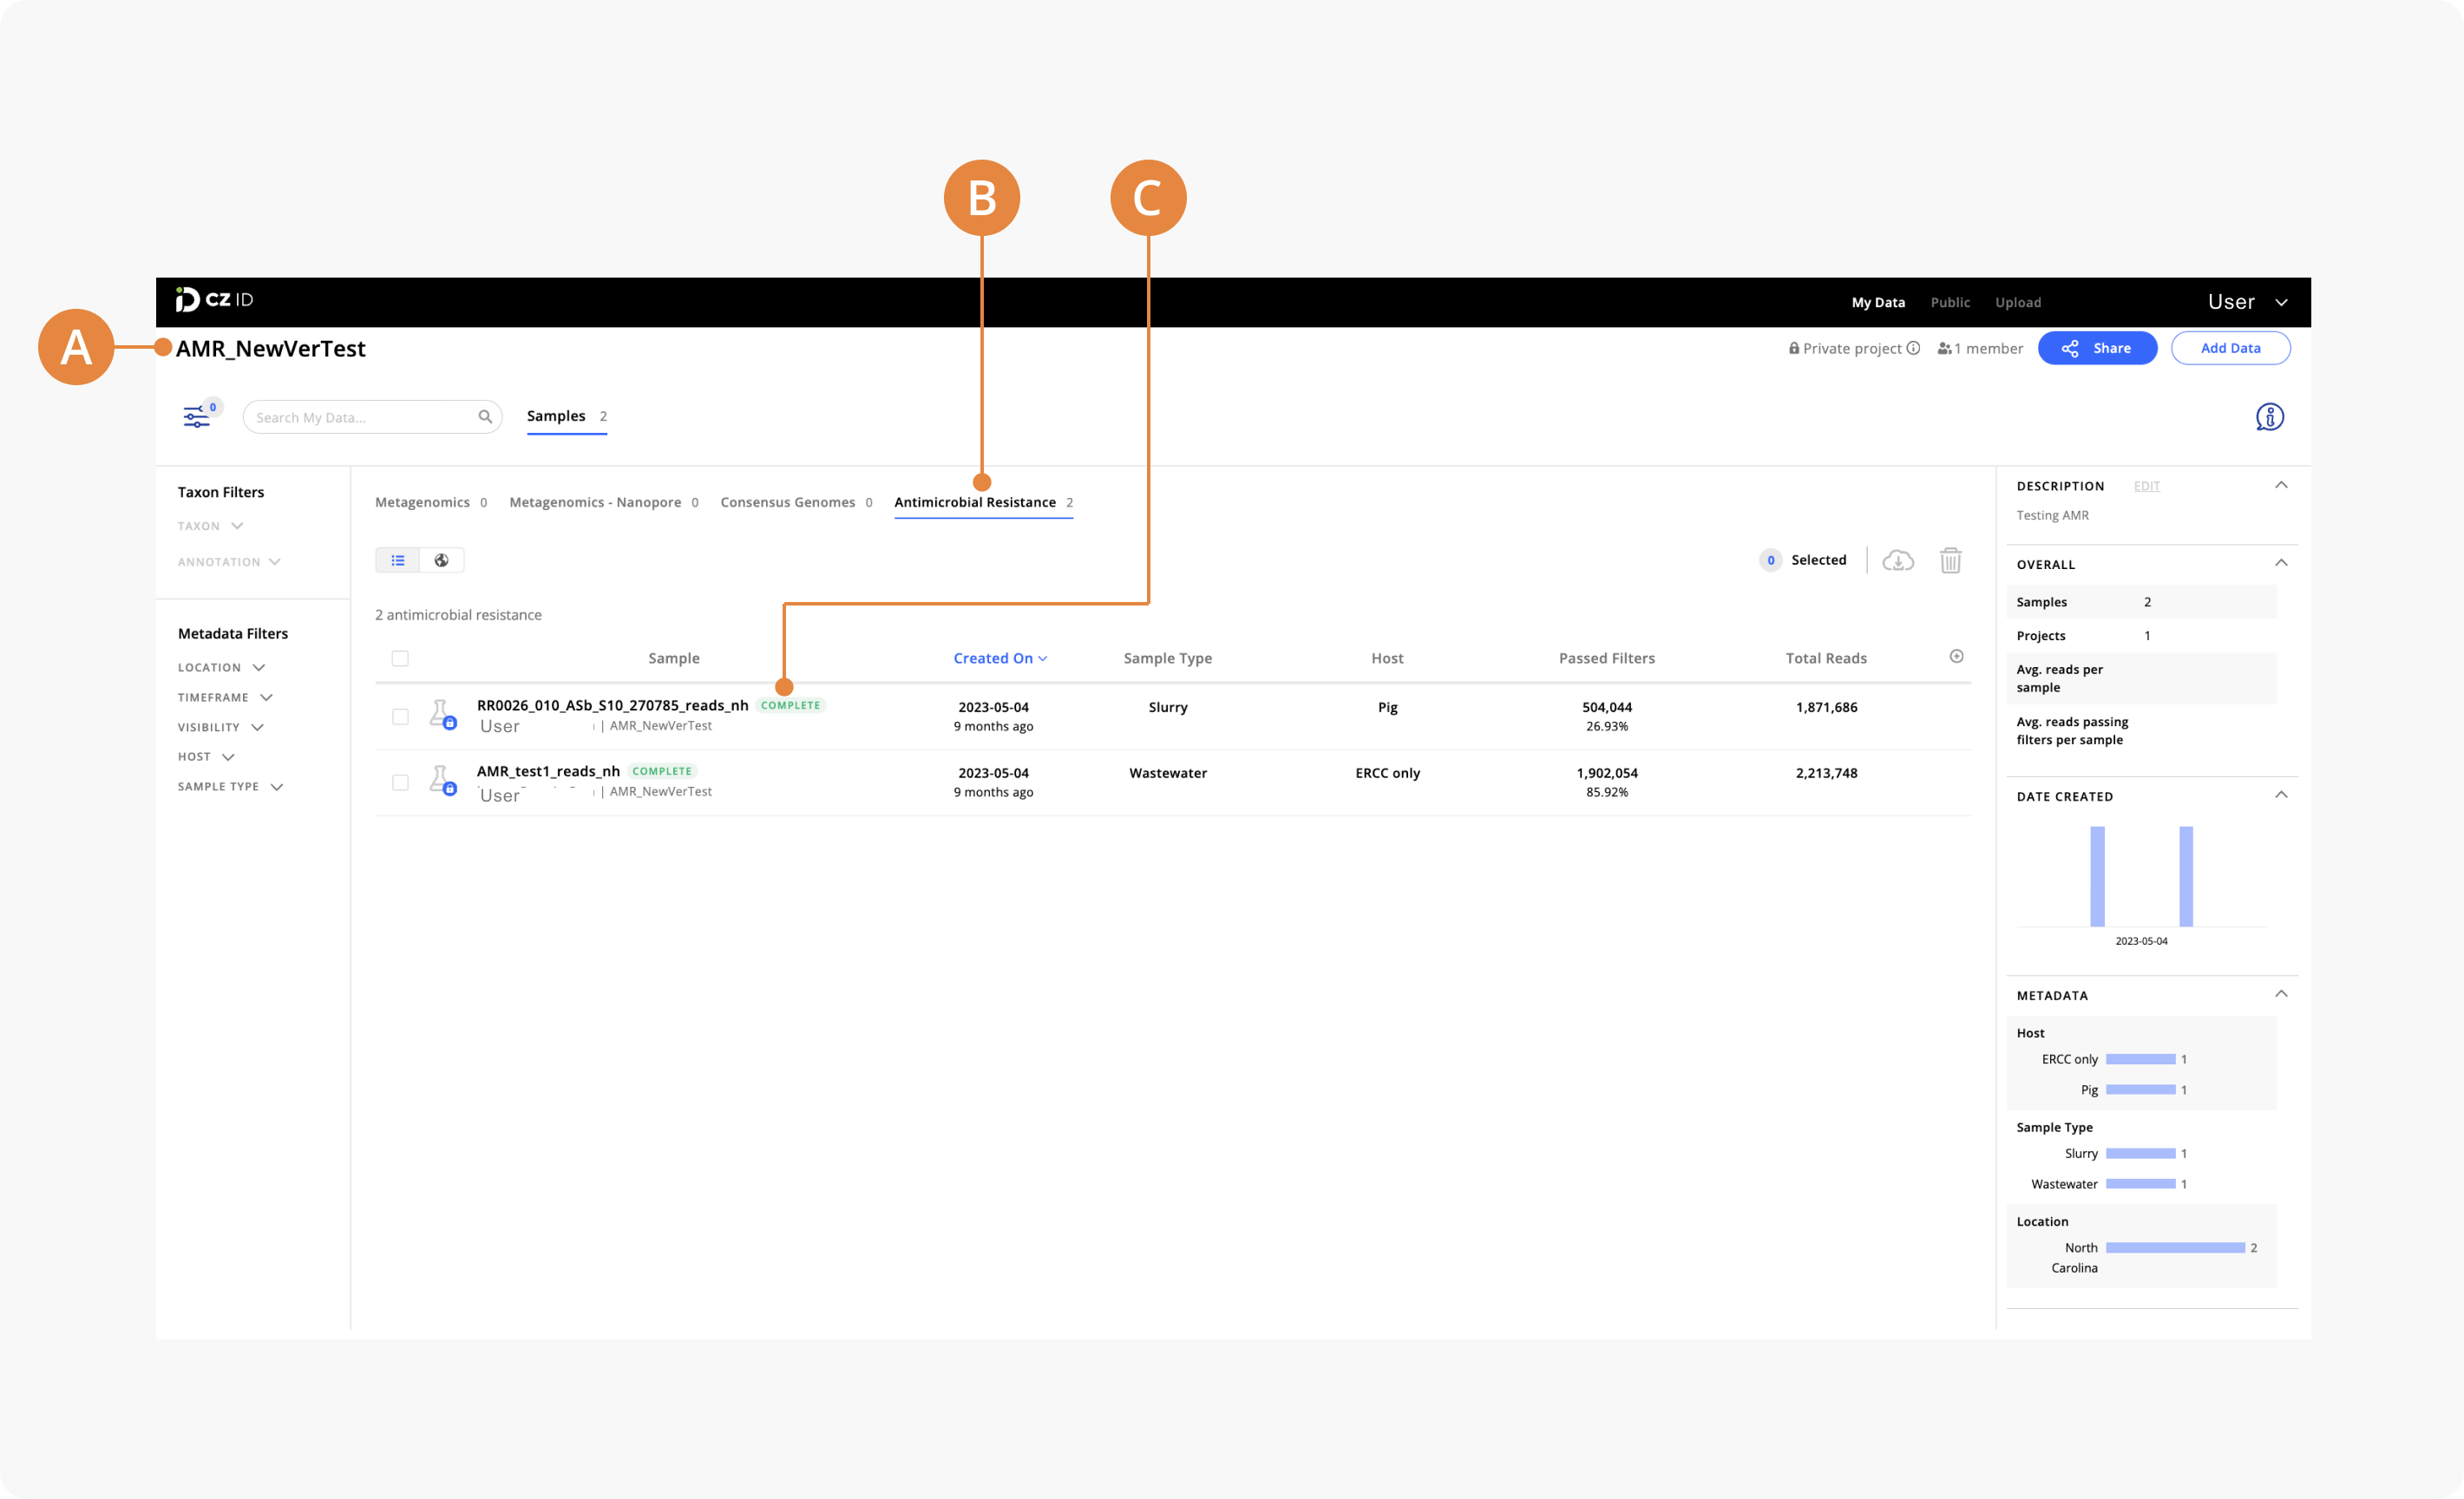Open the info help icon
The width and height of the screenshot is (2464, 1499).
[2270, 417]
